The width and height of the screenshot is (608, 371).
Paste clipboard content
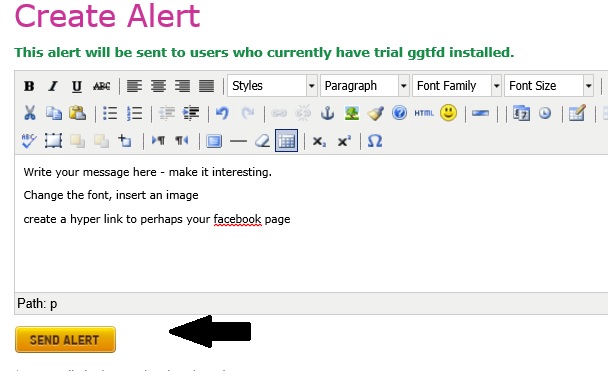click(78, 113)
